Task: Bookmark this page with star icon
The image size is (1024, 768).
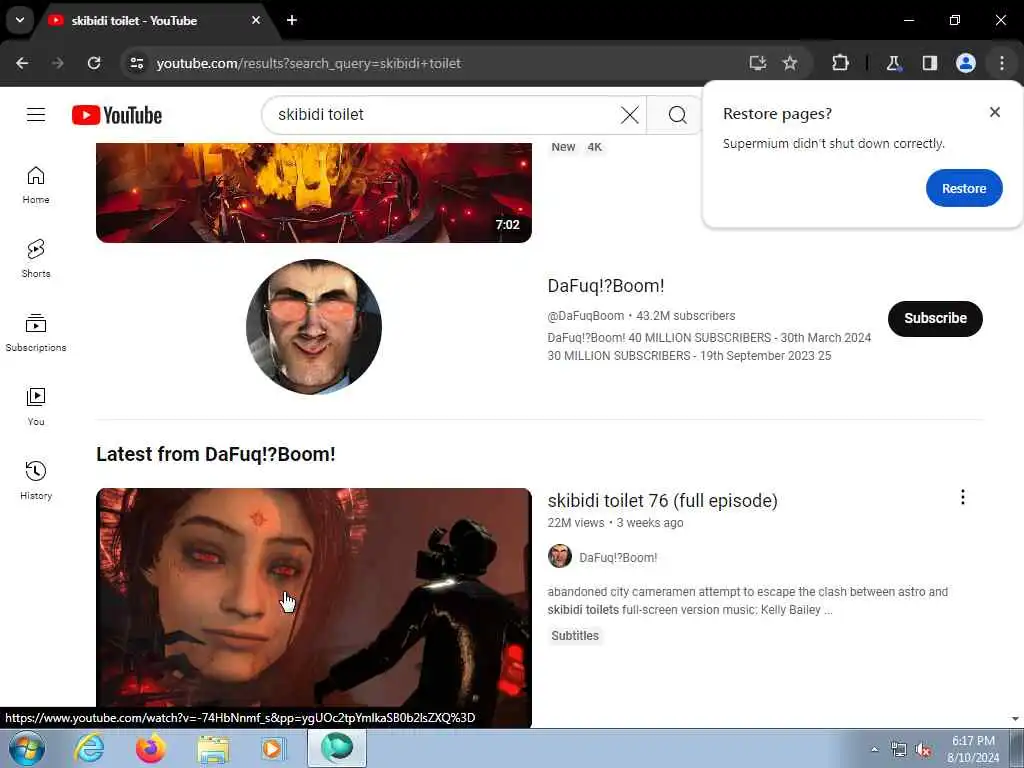Action: [x=790, y=63]
